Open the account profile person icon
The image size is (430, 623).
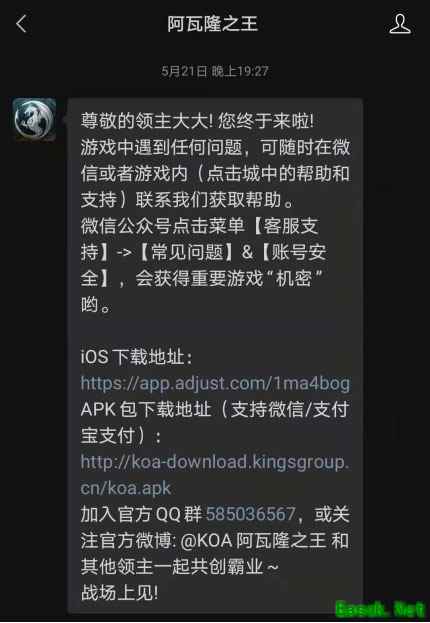[400, 24]
